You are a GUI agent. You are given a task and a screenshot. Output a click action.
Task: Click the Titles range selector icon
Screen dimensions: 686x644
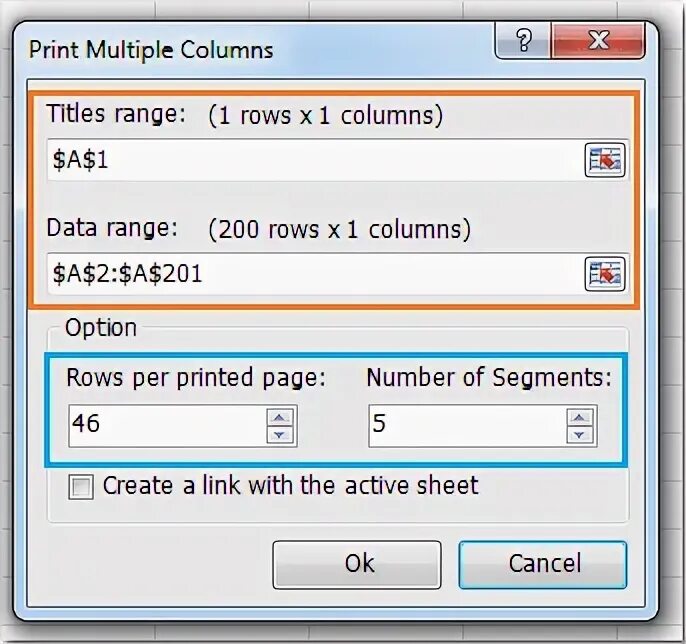605,160
